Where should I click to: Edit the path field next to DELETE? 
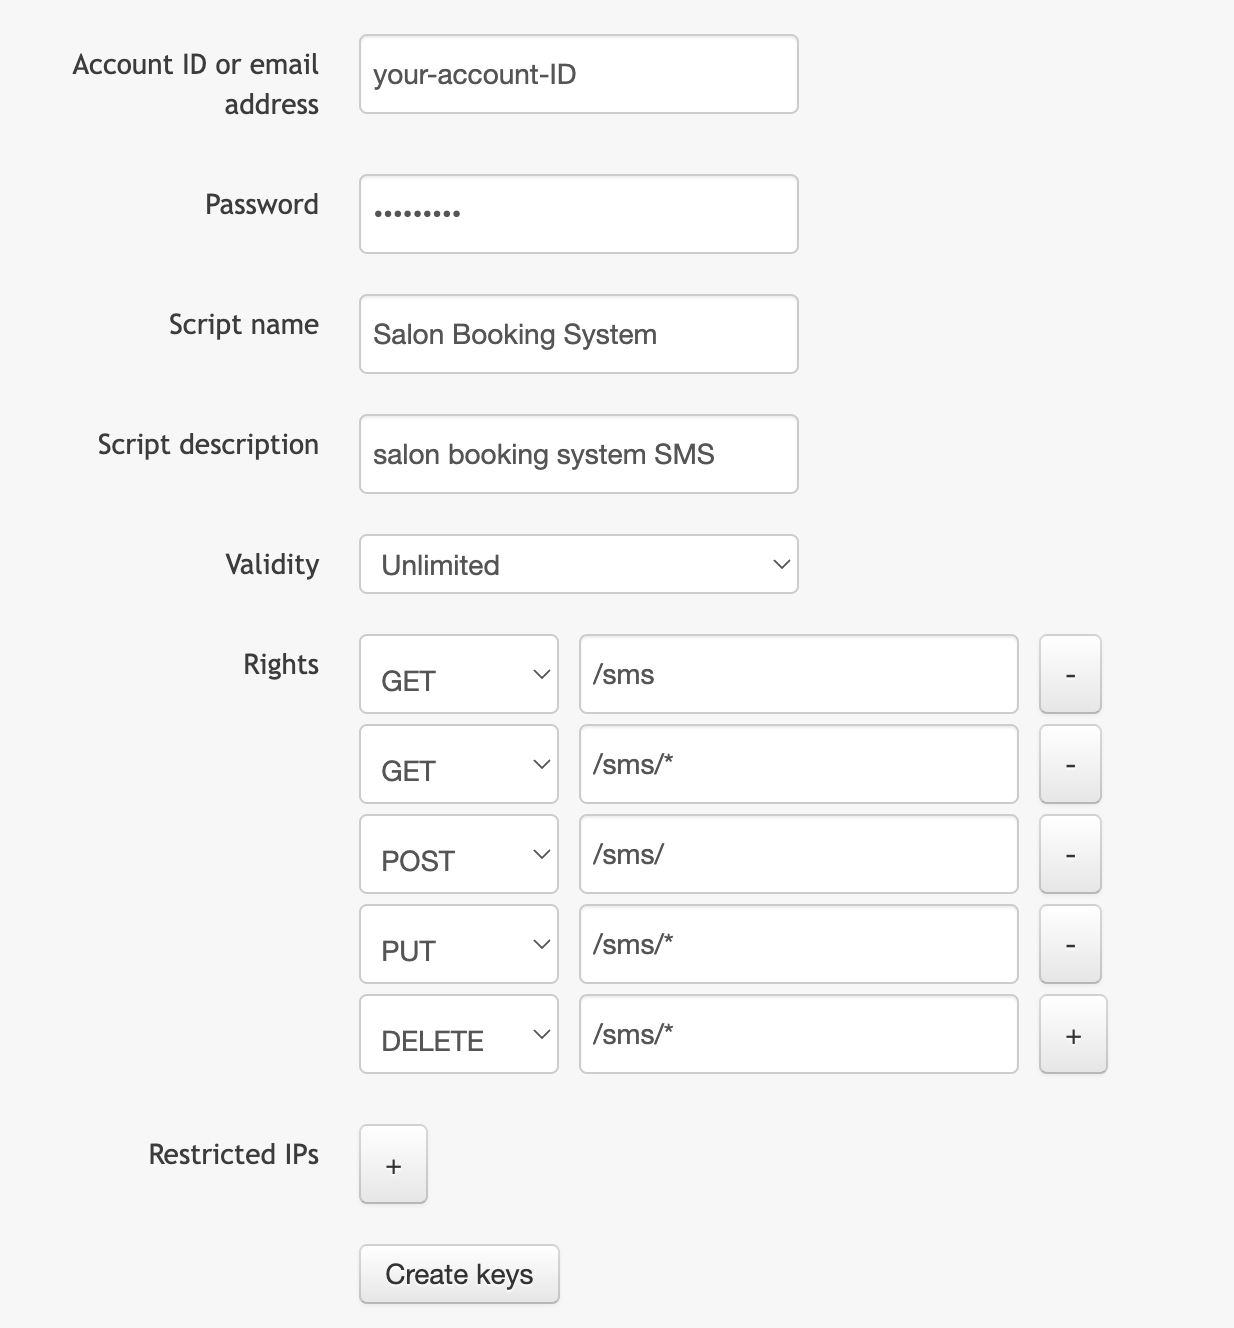(x=799, y=1034)
